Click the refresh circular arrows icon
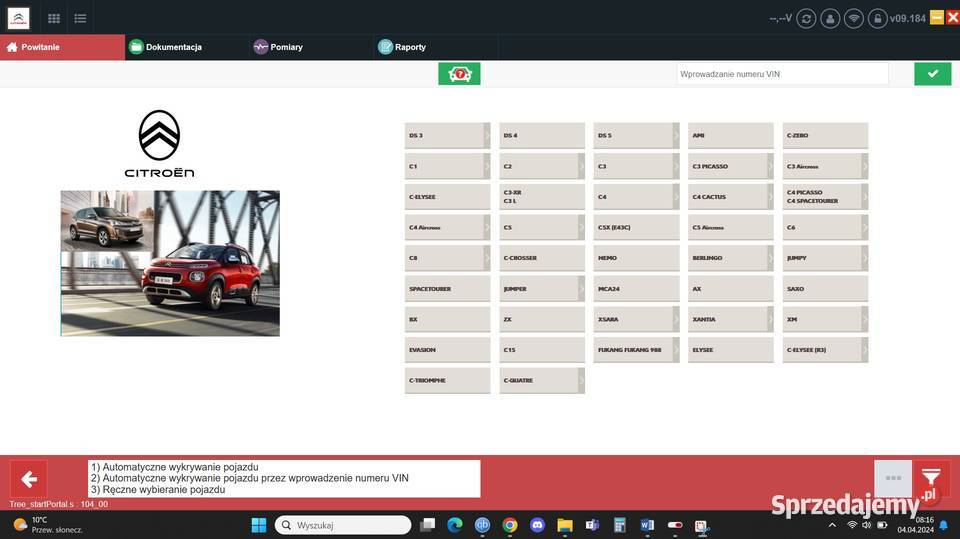 click(x=806, y=18)
